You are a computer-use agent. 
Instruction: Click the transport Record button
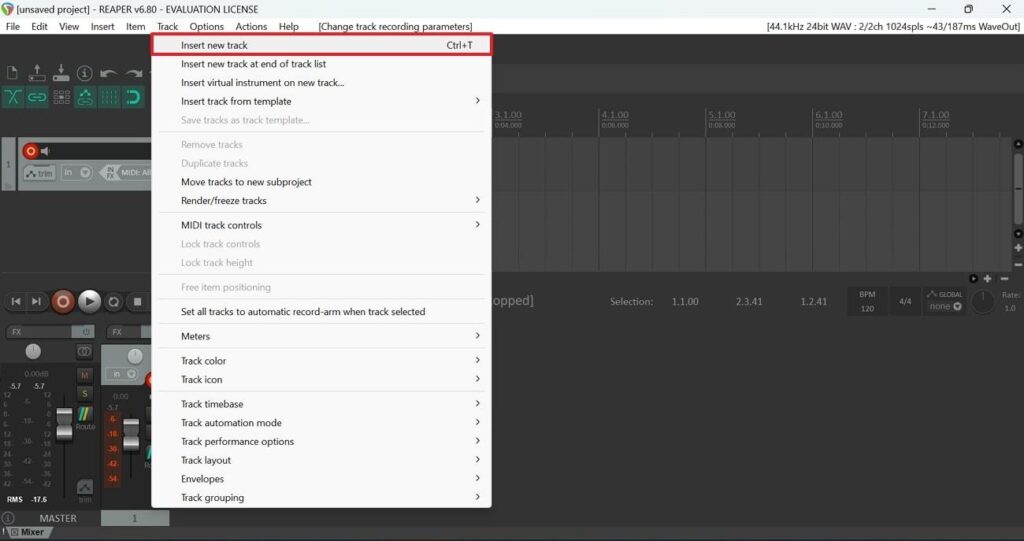(x=63, y=302)
